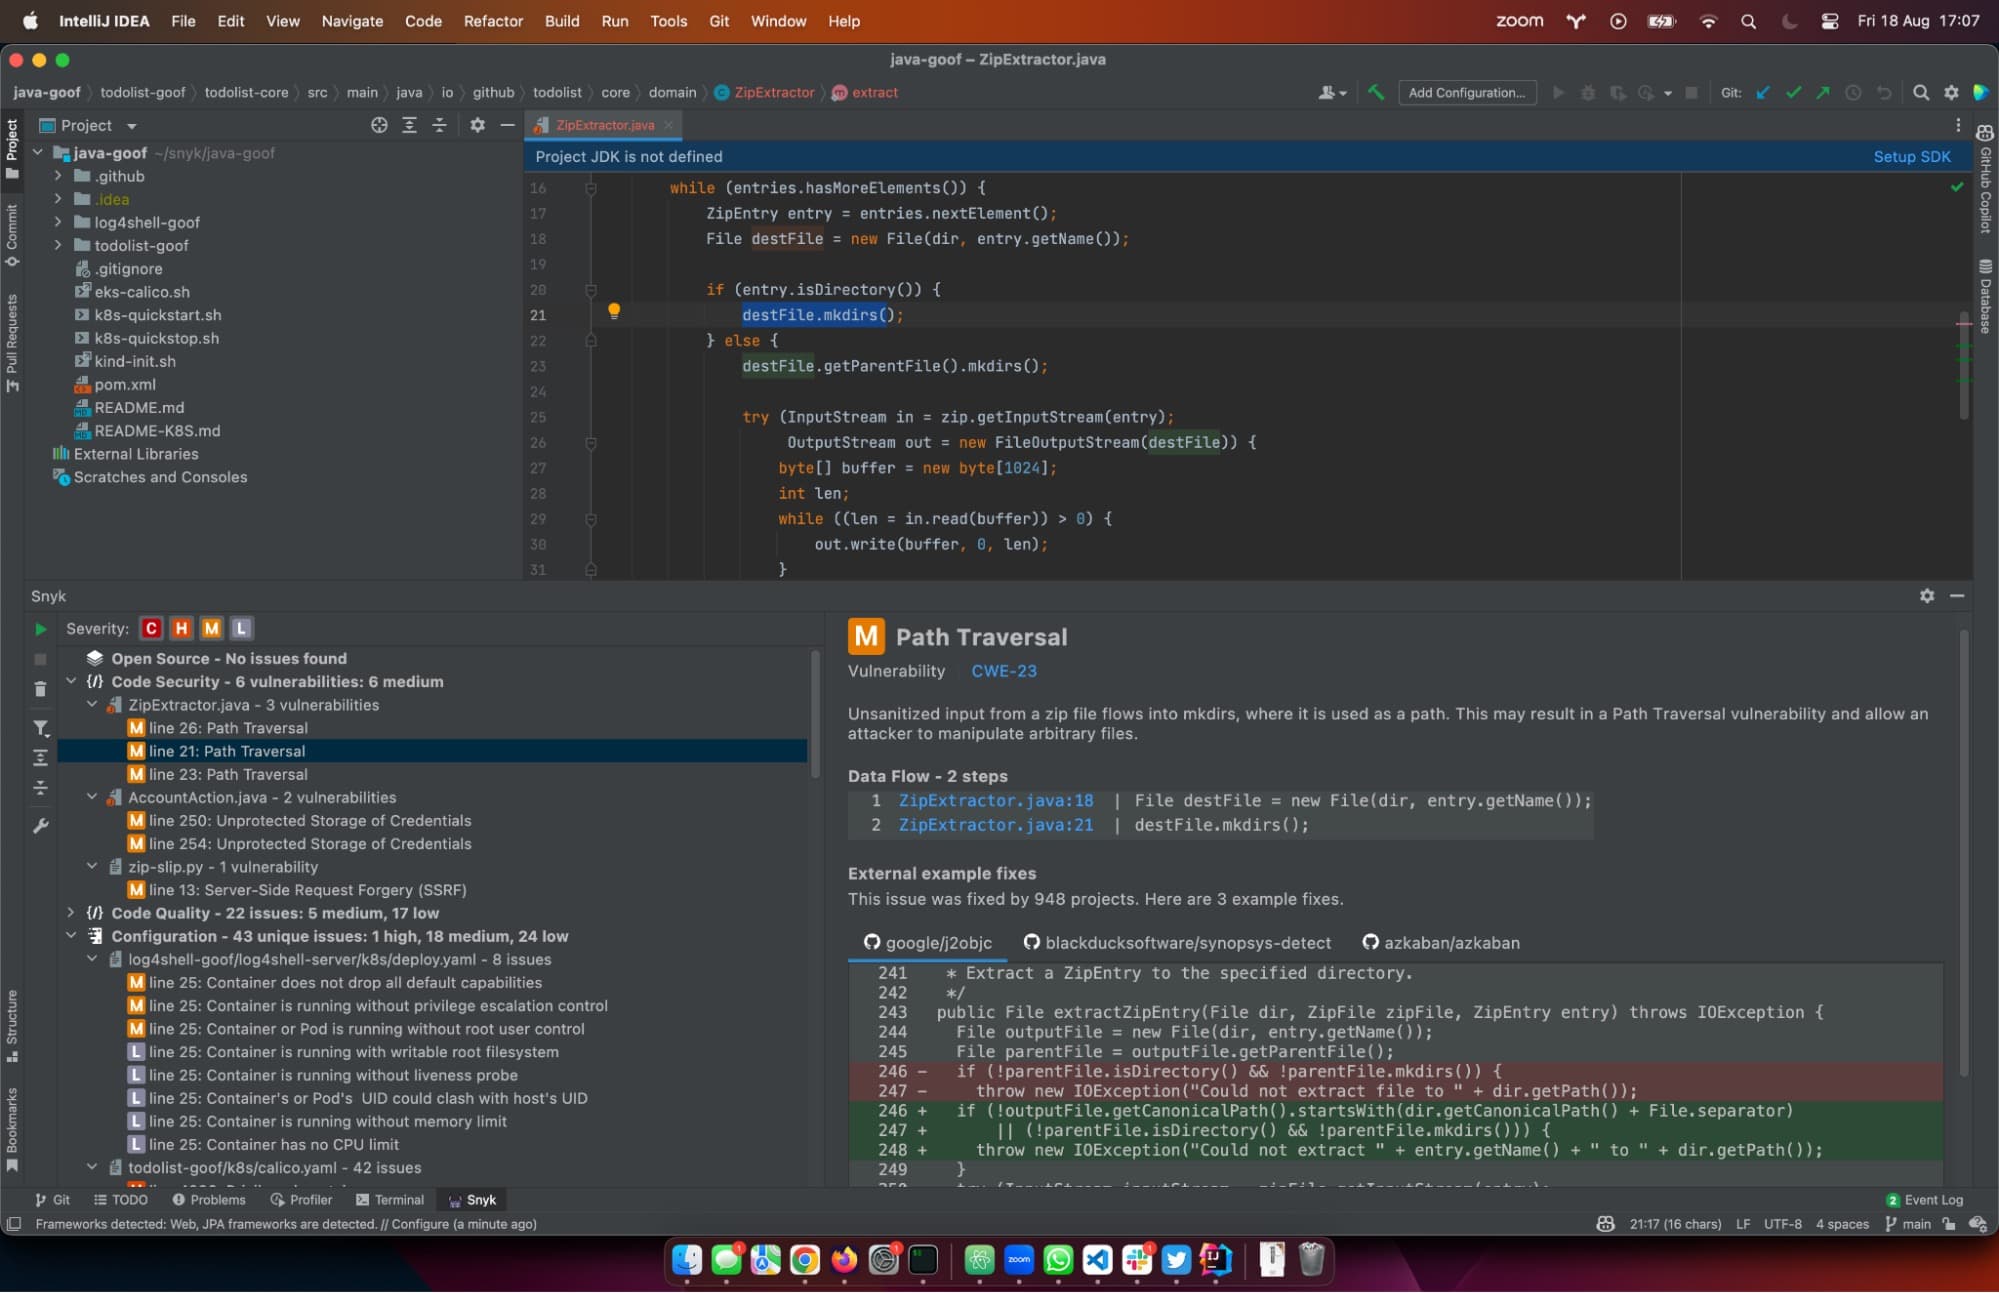The height and width of the screenshot is (1293, 1999).
Task: Open the Build menu
Action: [x=562, y=21]
